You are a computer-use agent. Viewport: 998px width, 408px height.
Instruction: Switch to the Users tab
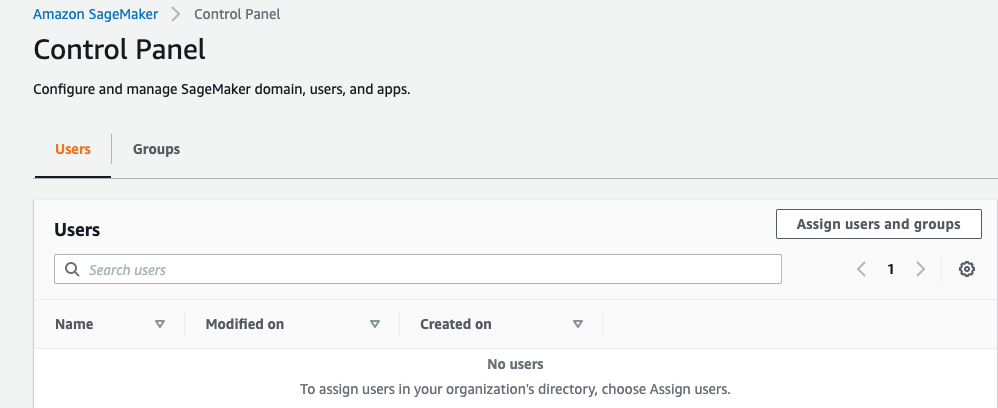coord(72,149)
